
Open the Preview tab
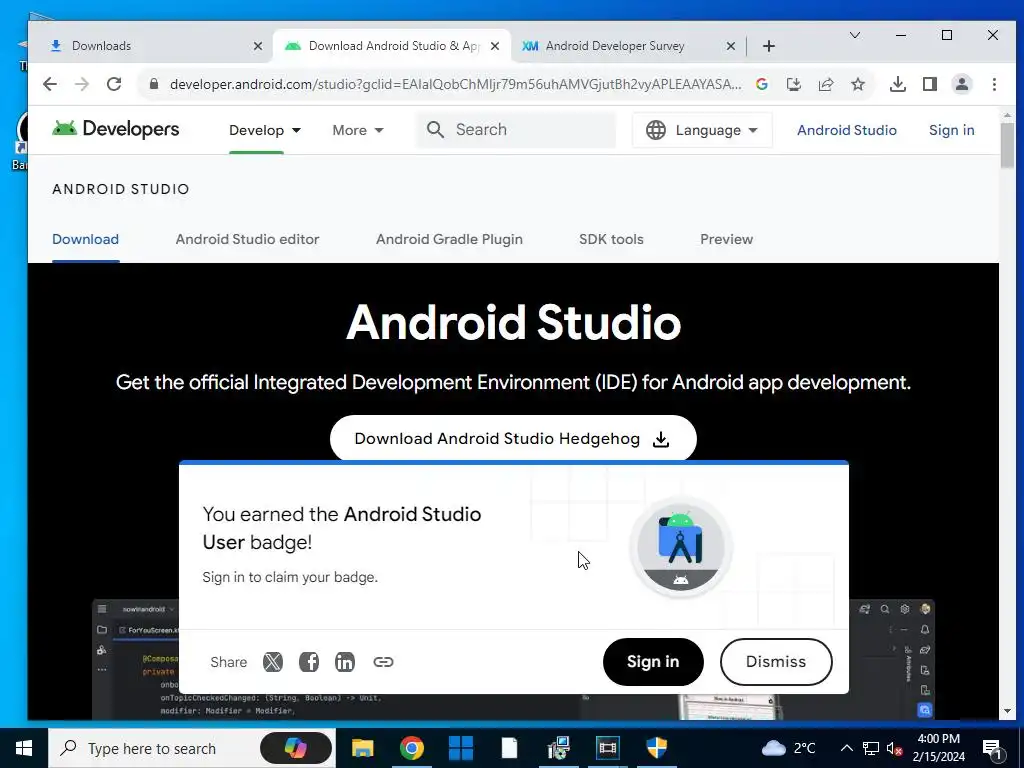(726, 239)
